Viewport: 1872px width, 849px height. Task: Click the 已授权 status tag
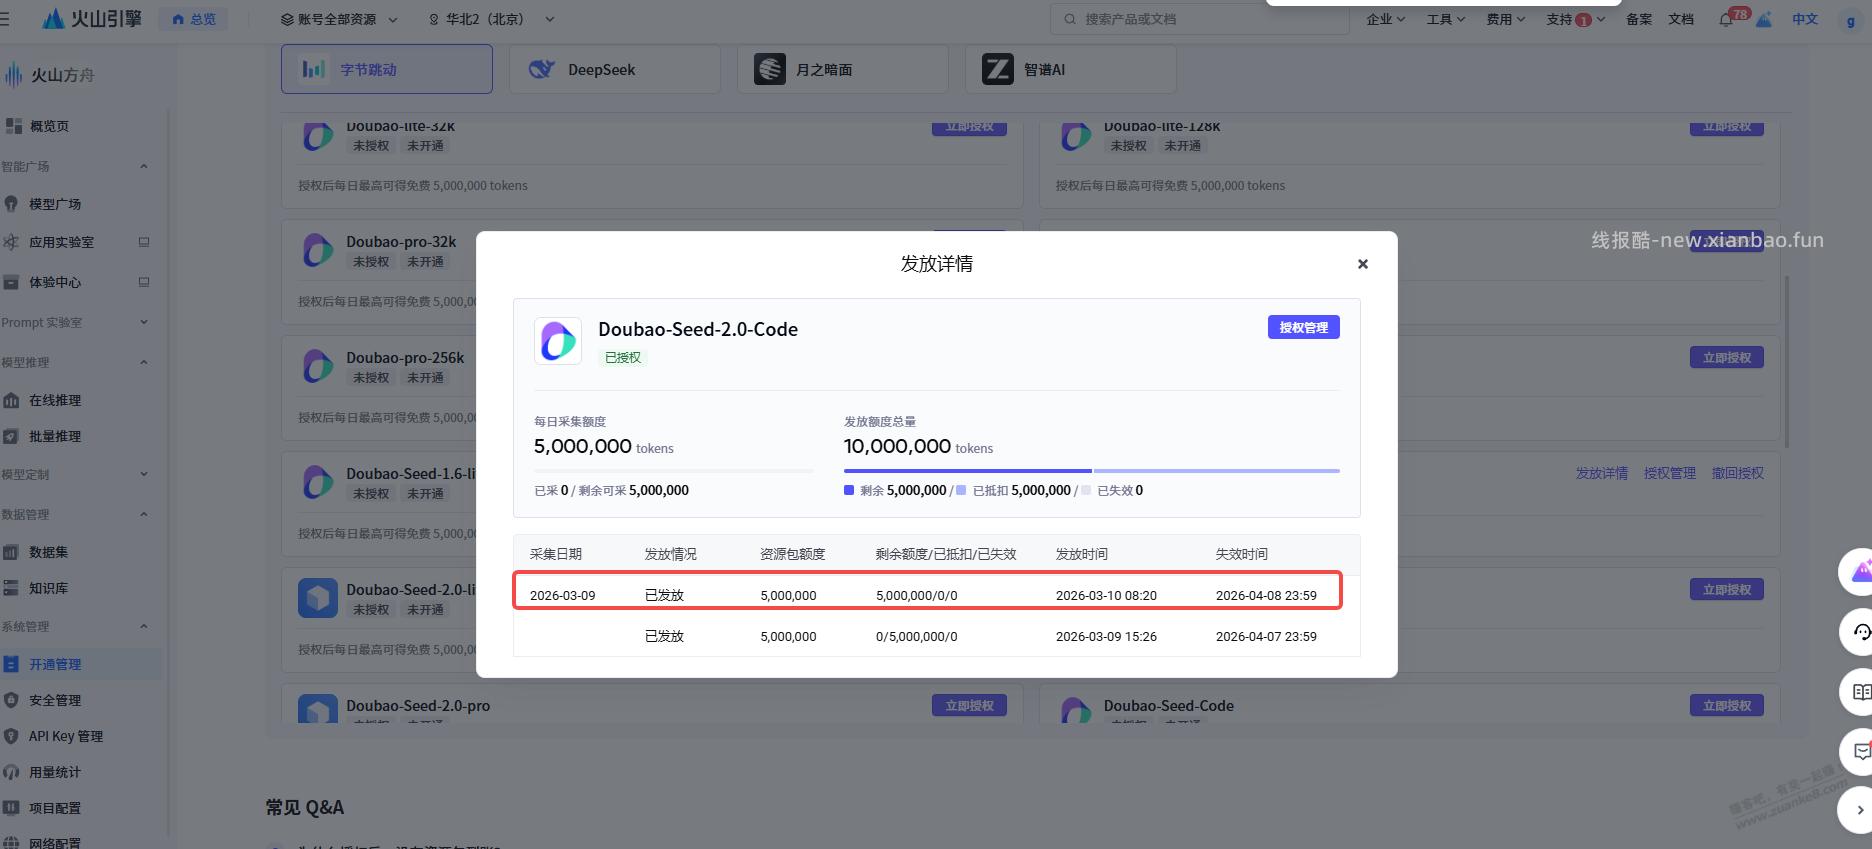point(623,357)
